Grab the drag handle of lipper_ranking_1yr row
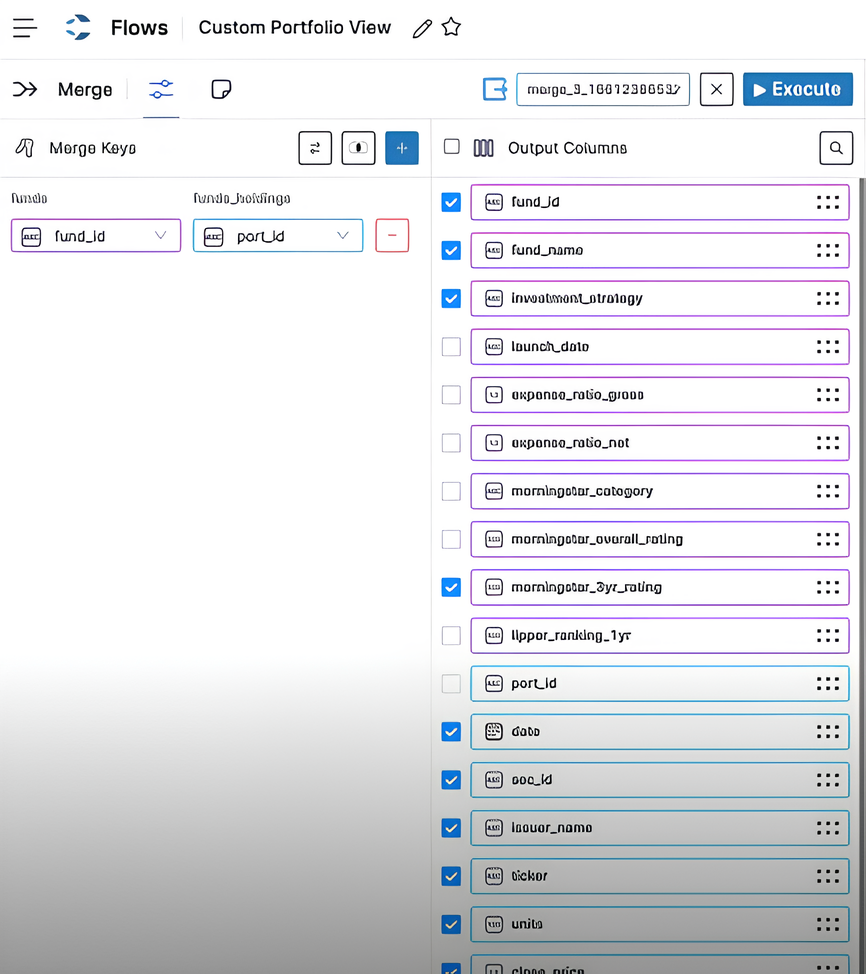Screen dimensions: 866x974 tap(828, 635)
